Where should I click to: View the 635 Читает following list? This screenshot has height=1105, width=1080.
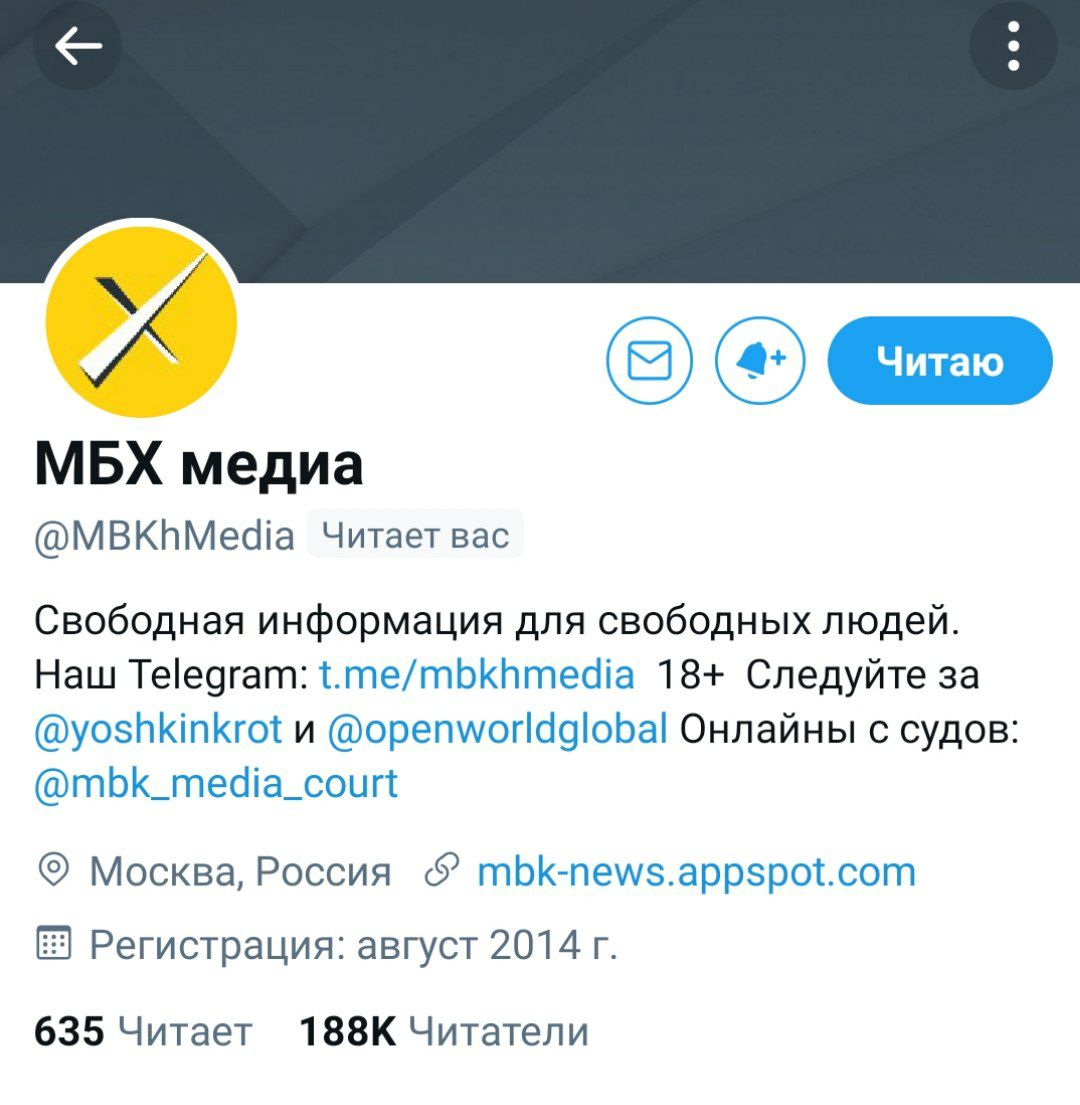coord(143,1032)
